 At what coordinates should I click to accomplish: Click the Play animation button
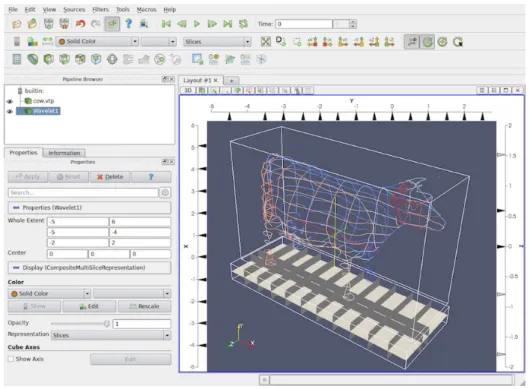[197, 24]
